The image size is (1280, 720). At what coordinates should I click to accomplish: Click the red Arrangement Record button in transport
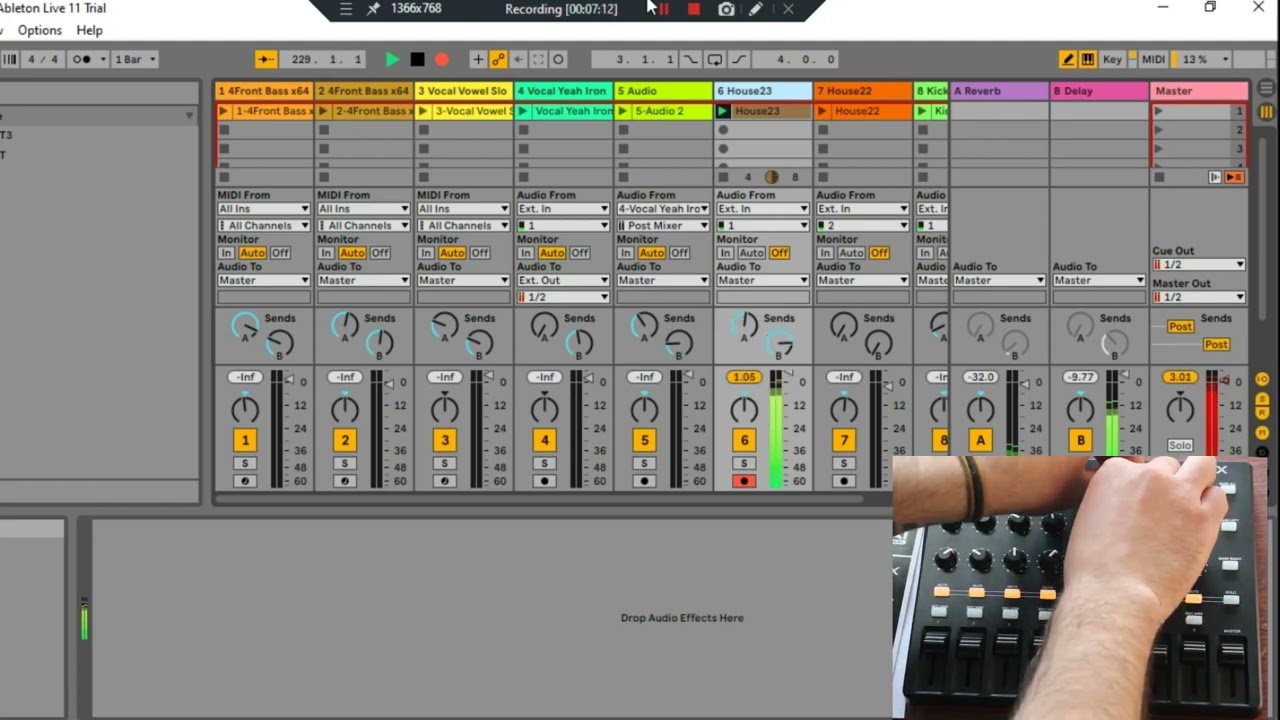[x=442, y=60]
